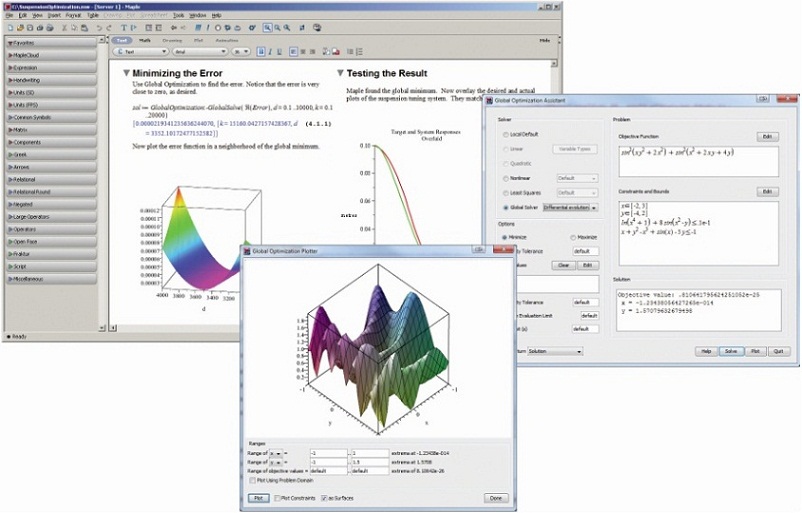Open Maple help with the far-right toolbar icon
Image resolution: width=802 pixels, height=513 pixels.
point(317,28)
